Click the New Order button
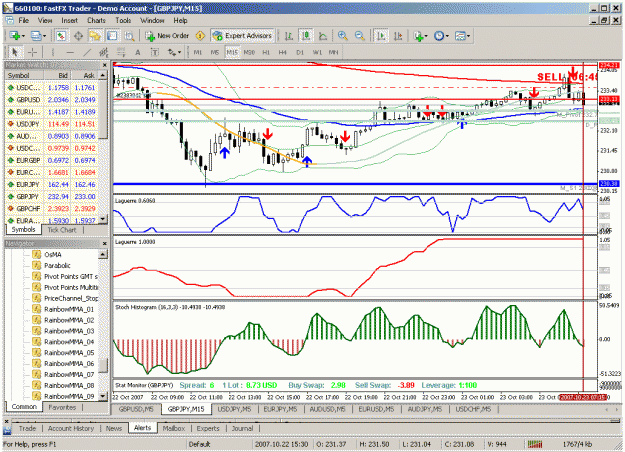Screen dimensions: 625x452 click(167, 36)
